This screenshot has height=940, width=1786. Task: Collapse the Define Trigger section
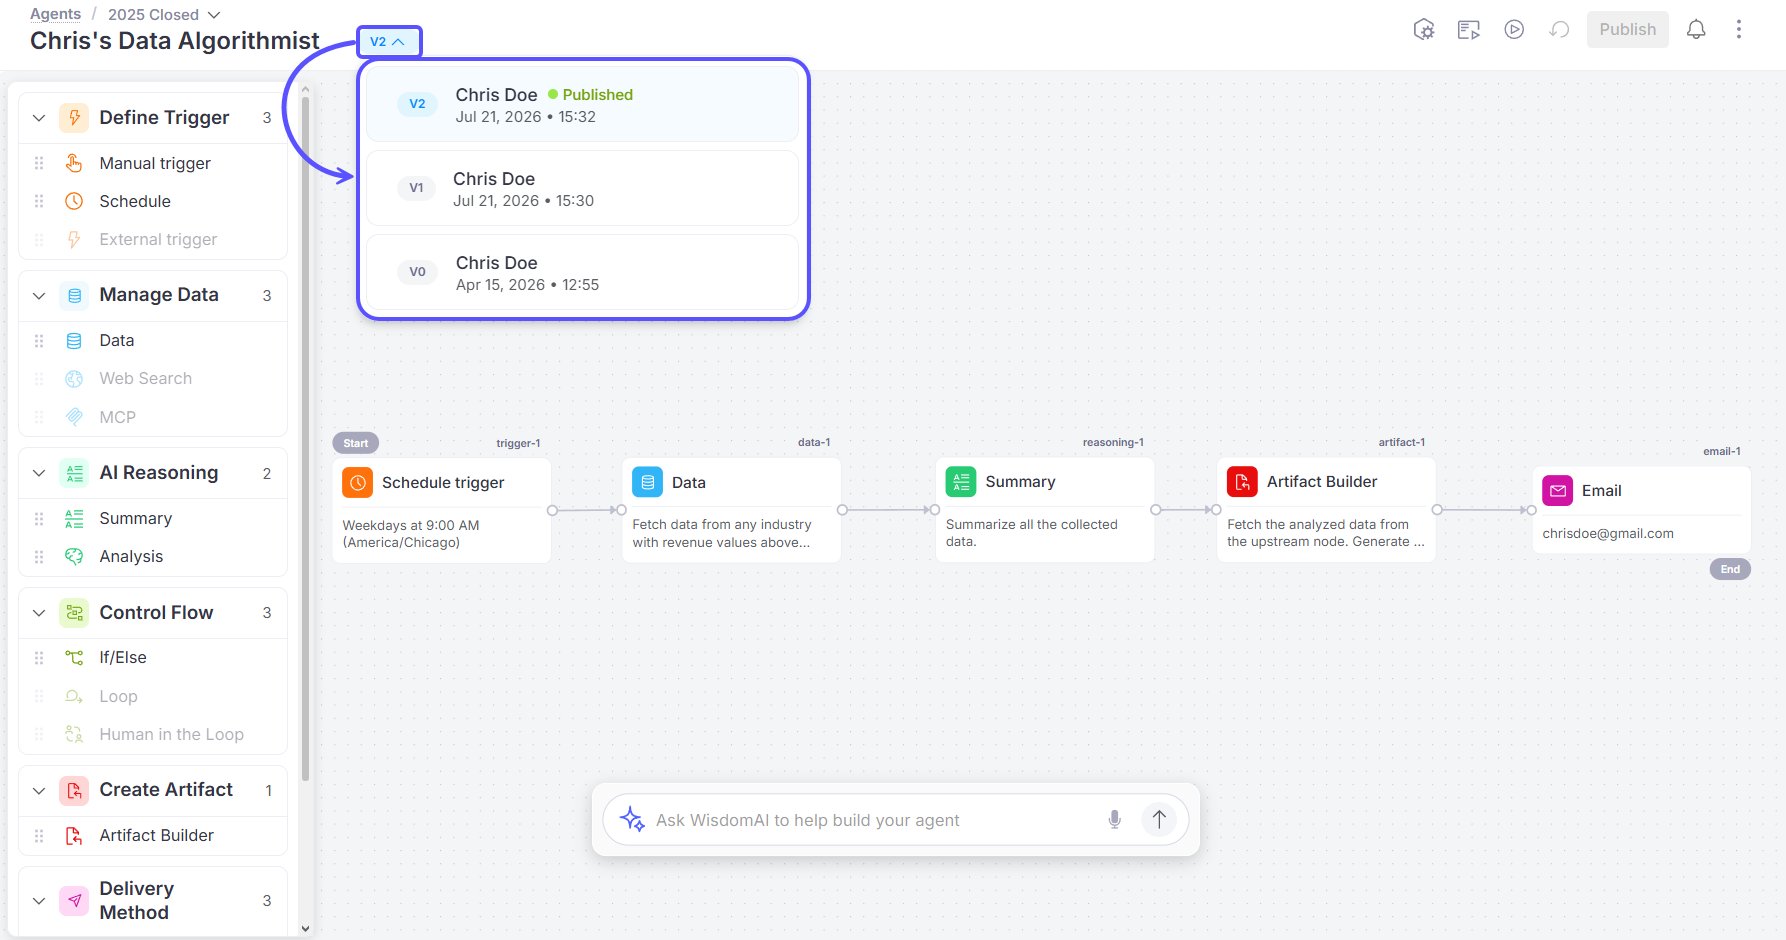[x=39, y=118]
